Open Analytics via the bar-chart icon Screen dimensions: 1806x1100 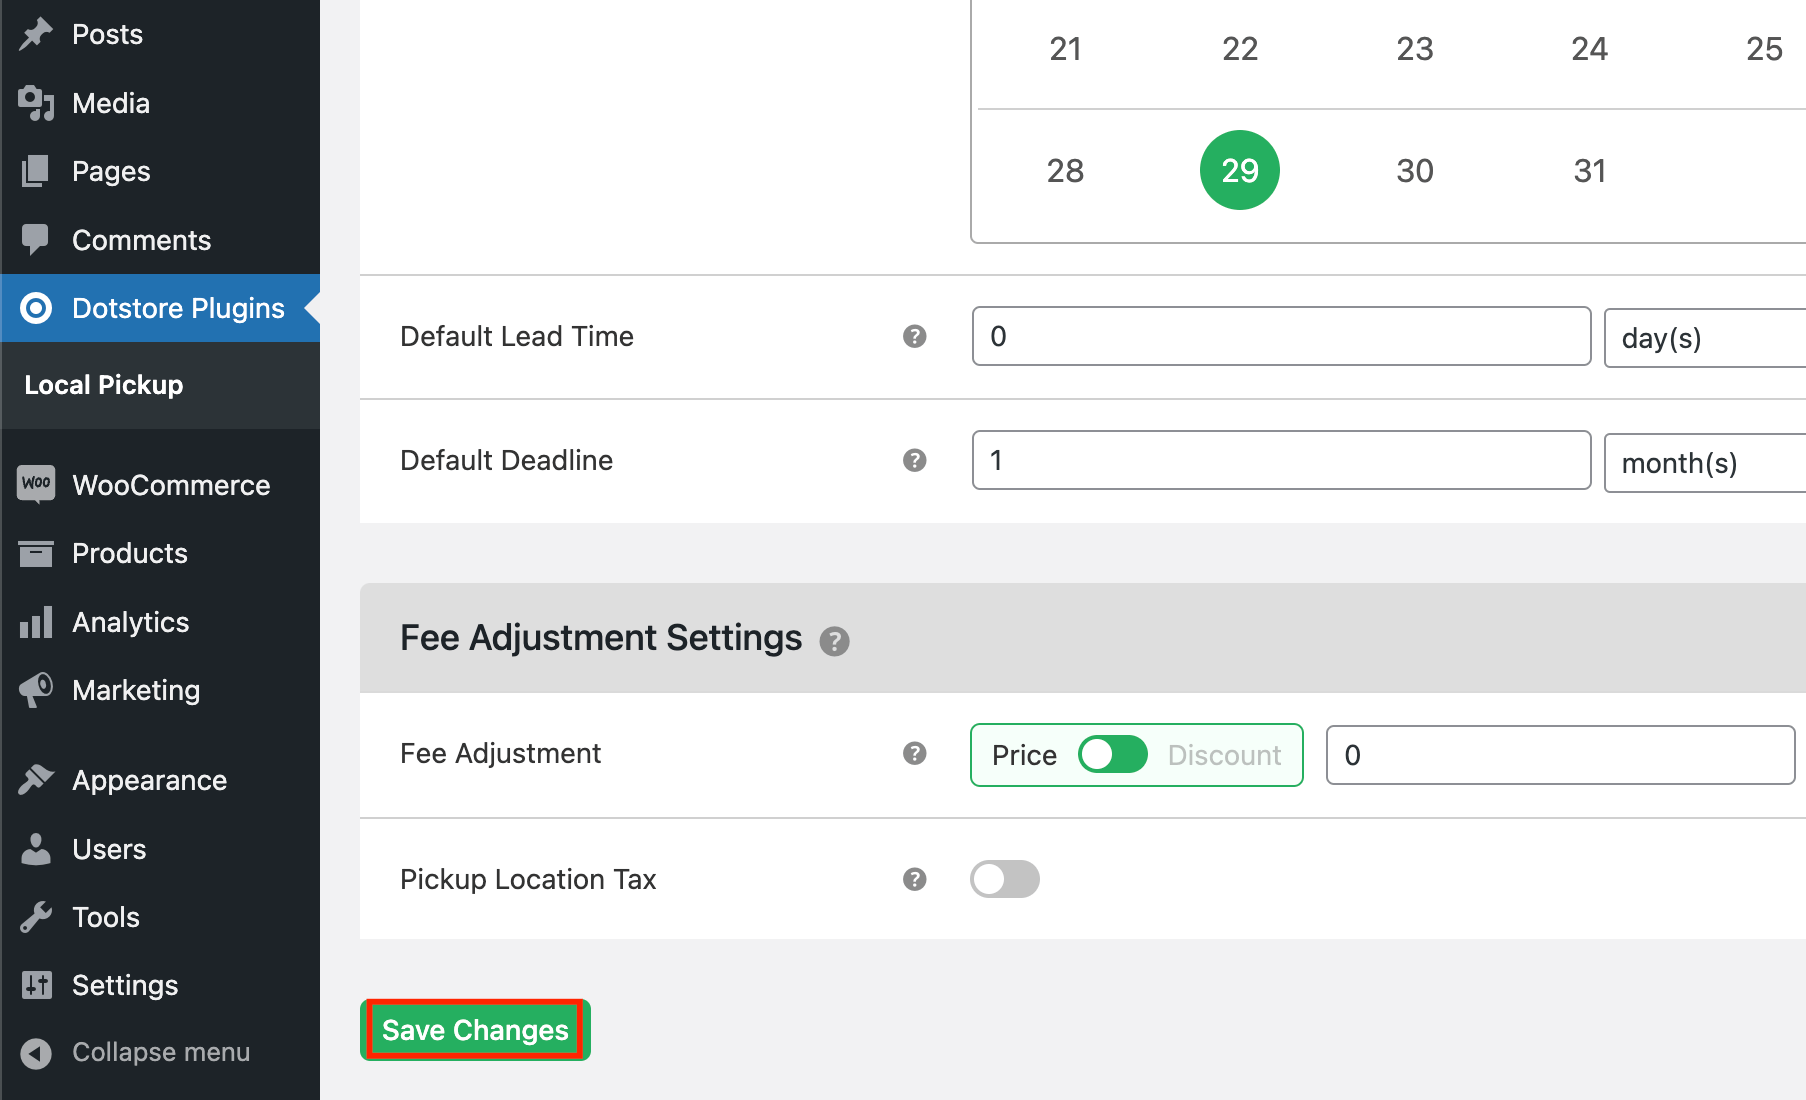36,621
